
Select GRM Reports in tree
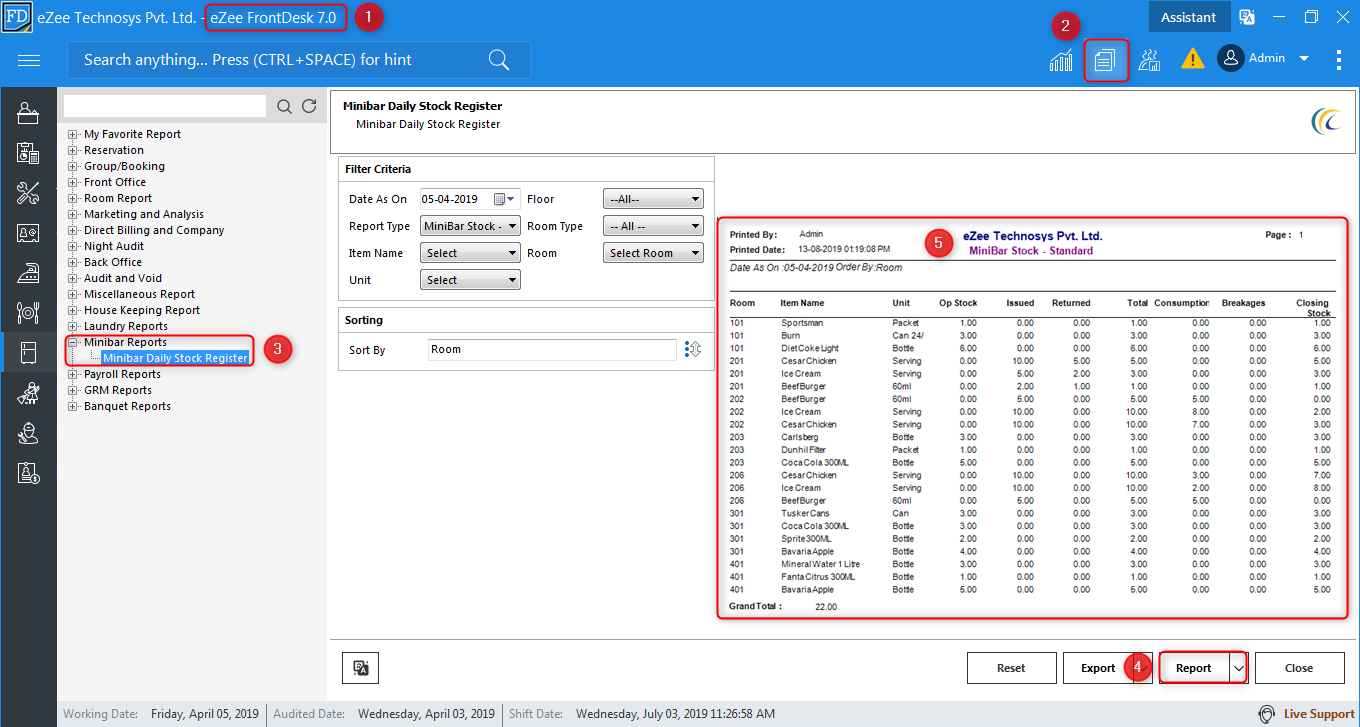[x=118, y=390]
